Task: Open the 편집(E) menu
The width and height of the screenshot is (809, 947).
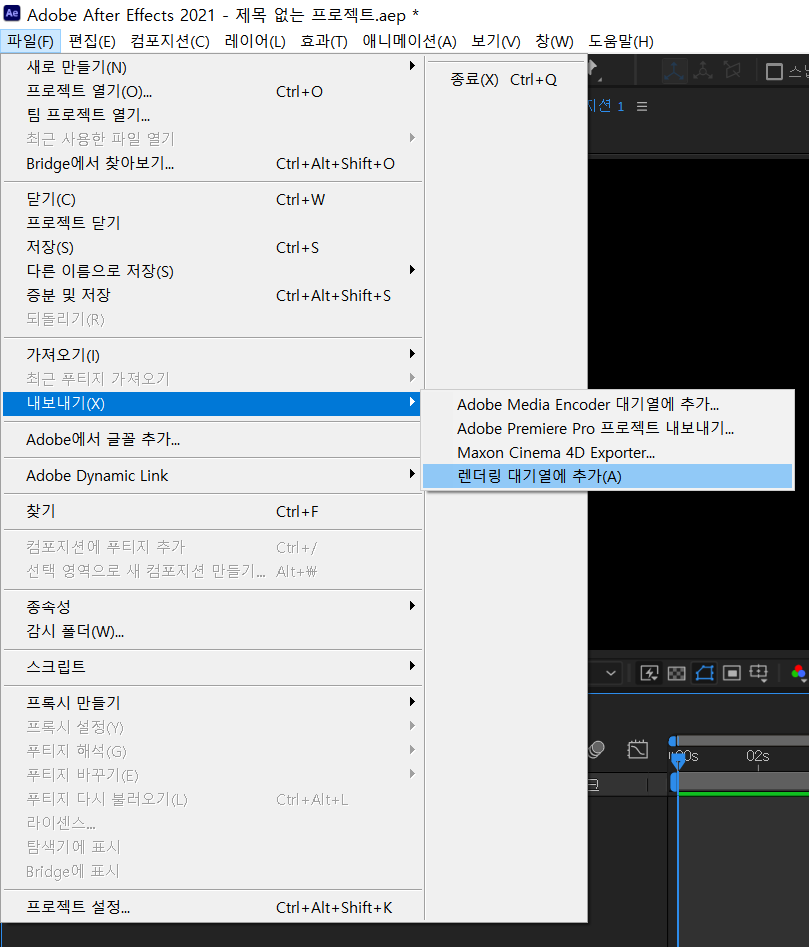Action: click(92, 41)
